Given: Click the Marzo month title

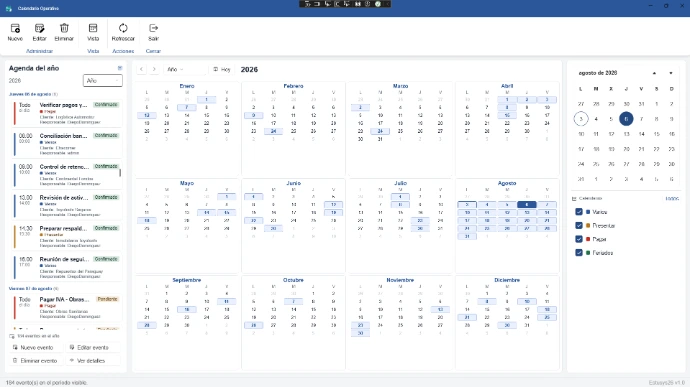Looking at the screenshot, I should coord(400,86).
